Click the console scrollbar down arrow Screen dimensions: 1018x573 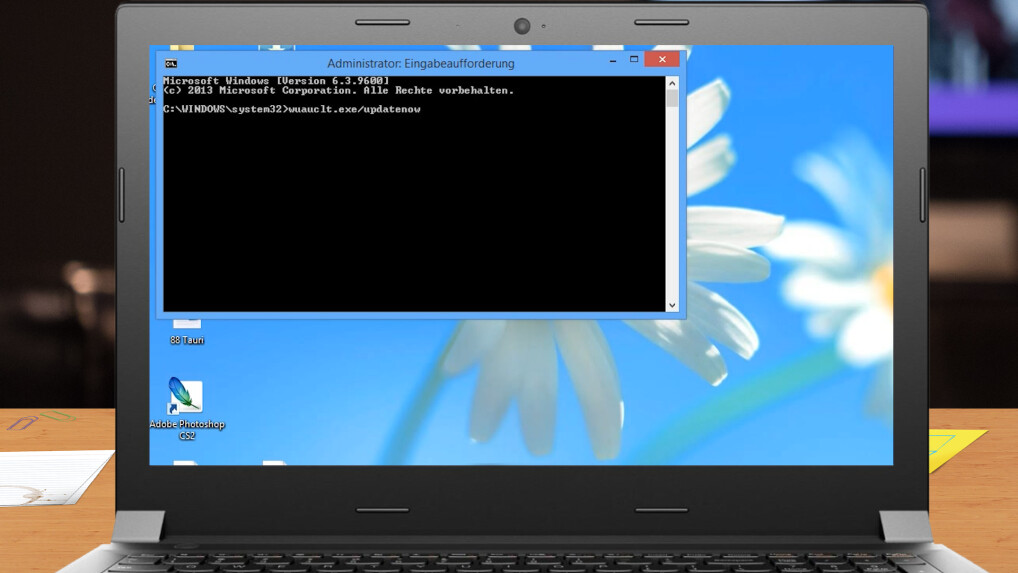672,305
